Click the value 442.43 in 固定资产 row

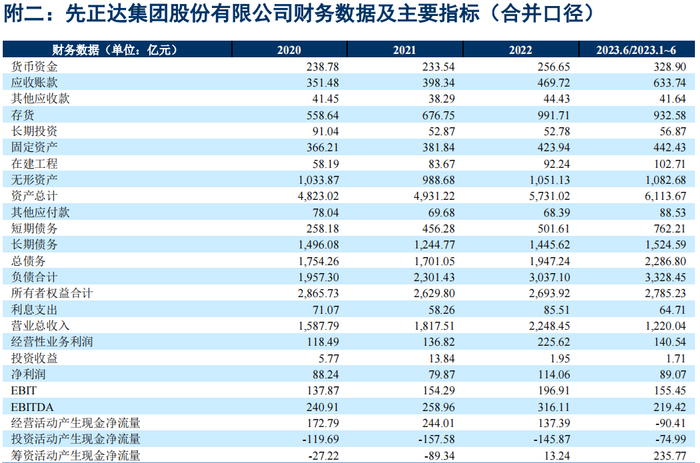tap(669, 147)
